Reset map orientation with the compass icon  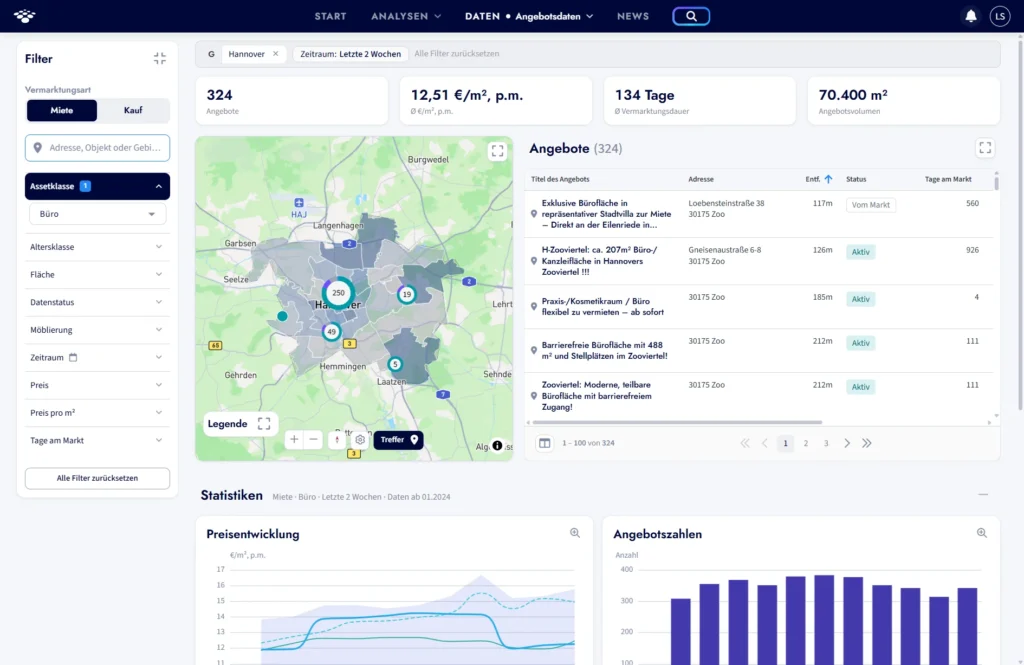[337, 440]
